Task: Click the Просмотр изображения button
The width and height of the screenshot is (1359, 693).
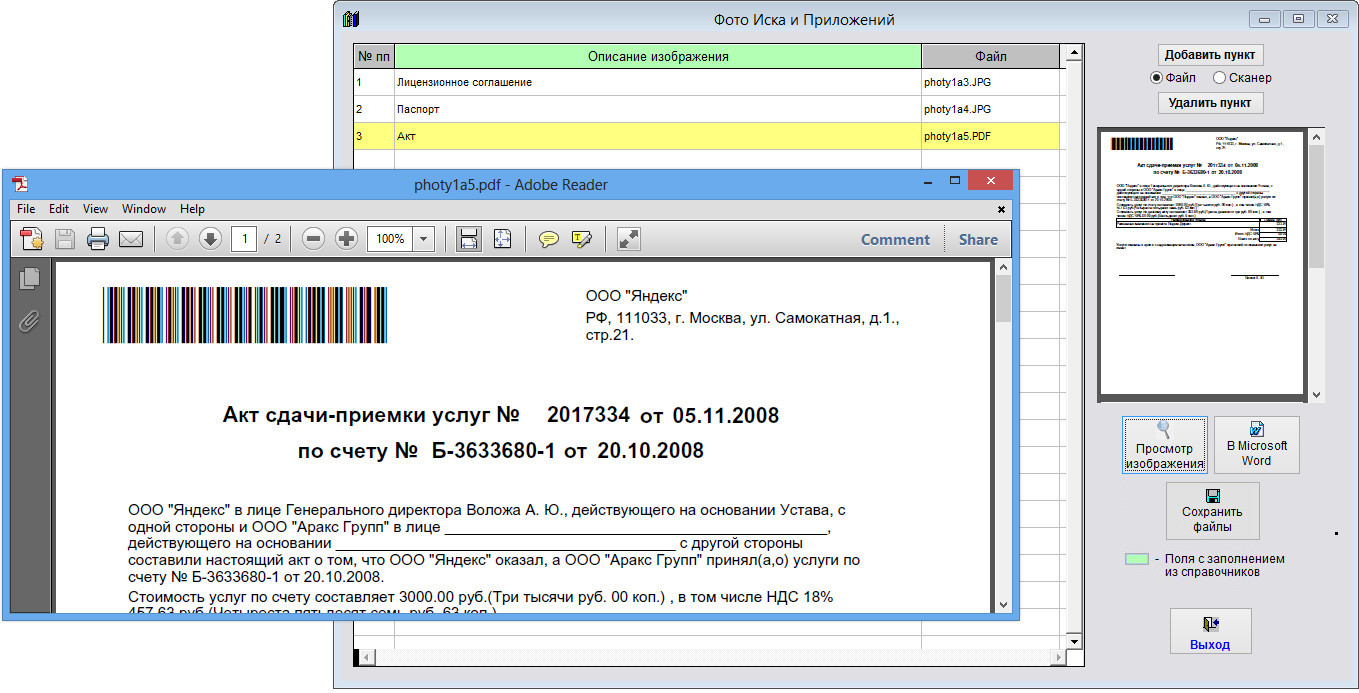Action: (x=1164, y=445)
